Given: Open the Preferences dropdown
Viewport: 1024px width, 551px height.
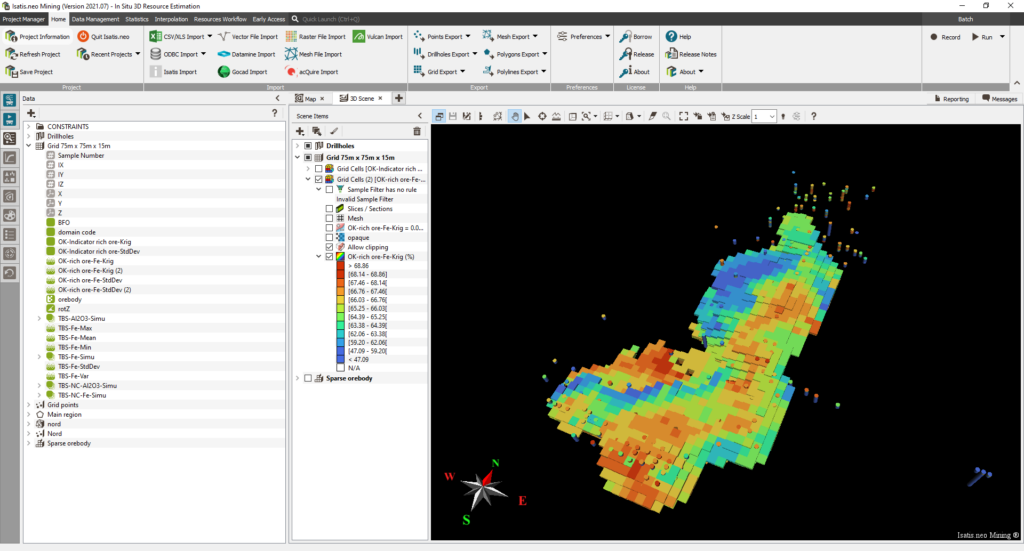Looking at the screenshot, I should (x=608, y=37).
